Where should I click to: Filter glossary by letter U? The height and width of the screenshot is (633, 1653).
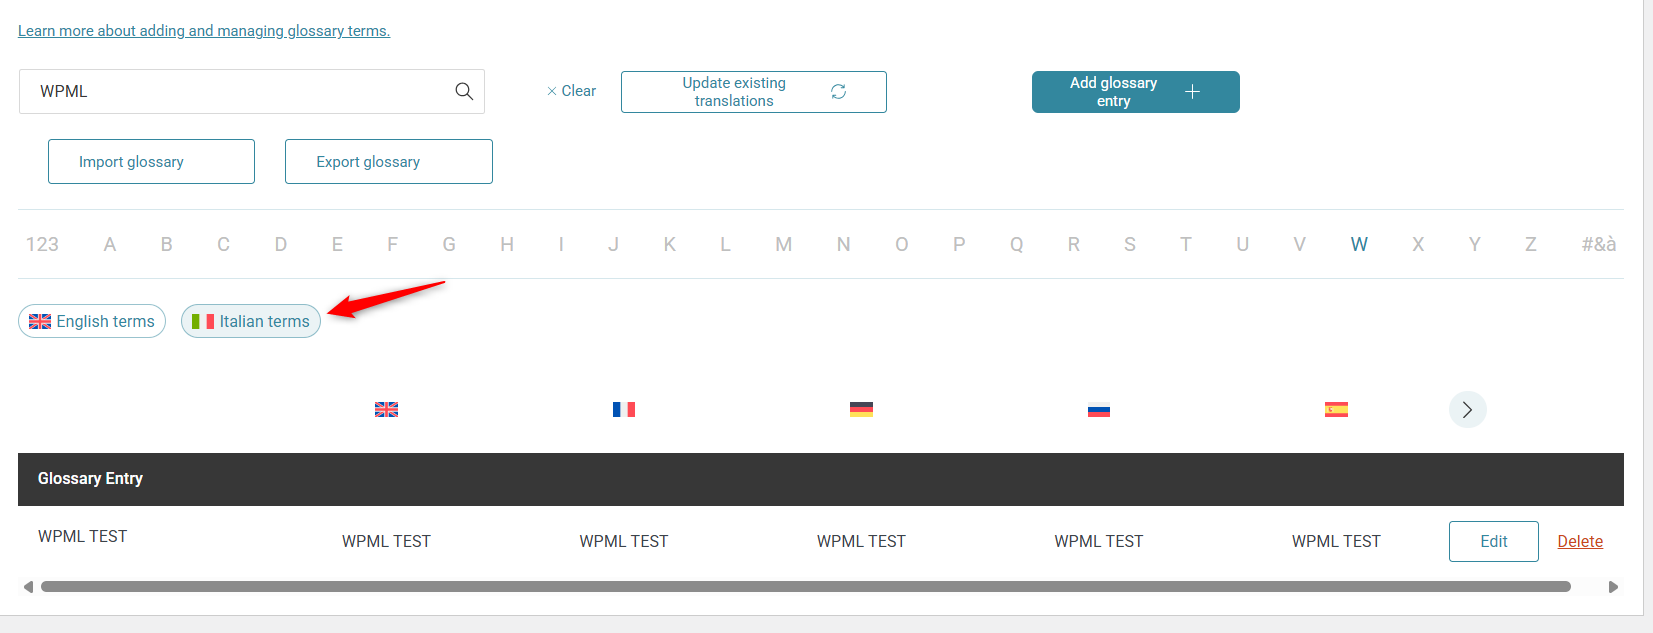(1243, 244)
